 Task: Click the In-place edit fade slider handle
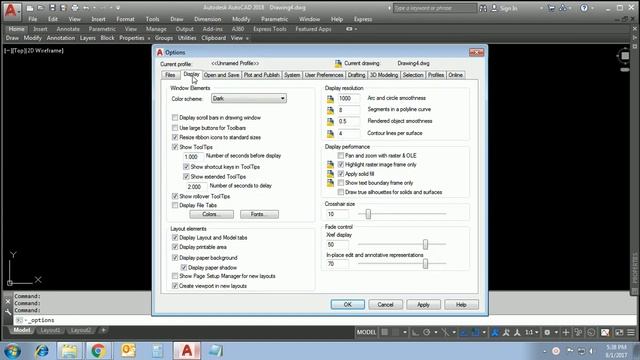point(425,264)
